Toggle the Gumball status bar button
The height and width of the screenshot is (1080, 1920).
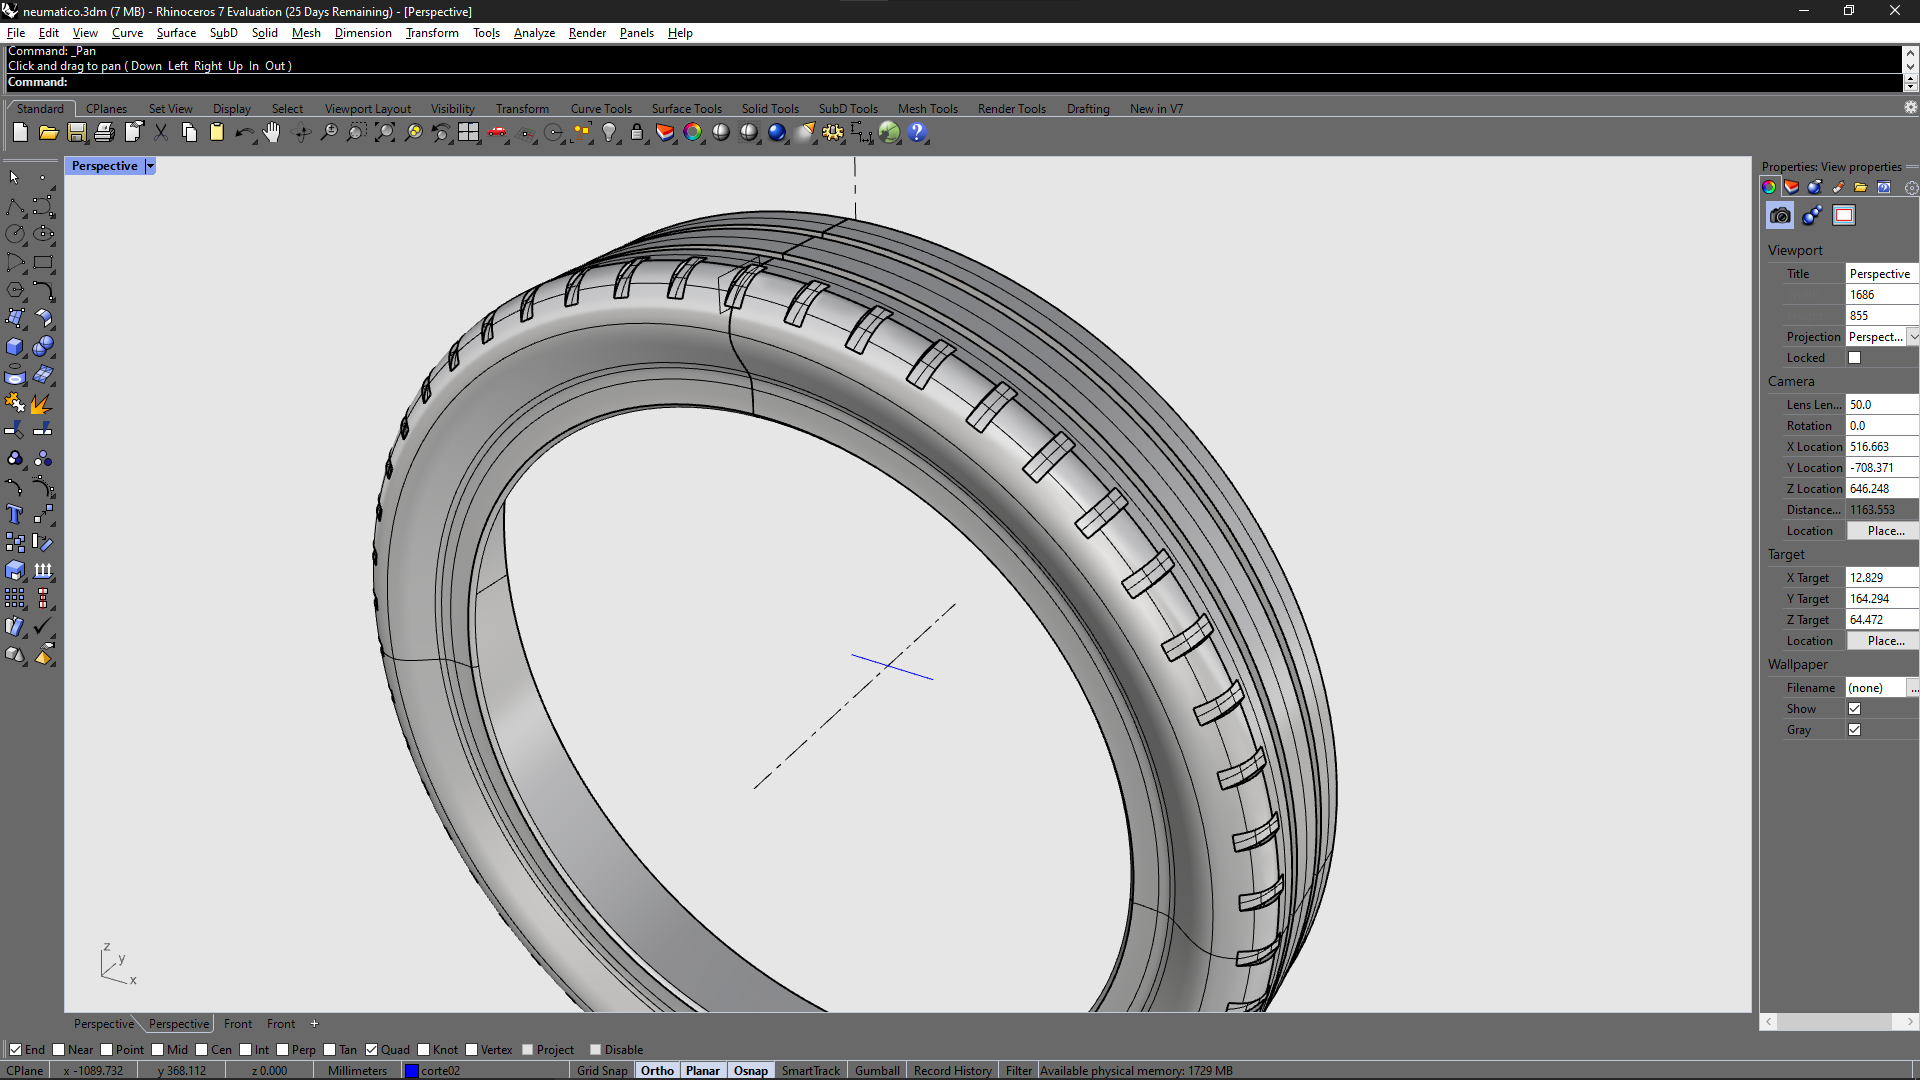point(877,1070)
